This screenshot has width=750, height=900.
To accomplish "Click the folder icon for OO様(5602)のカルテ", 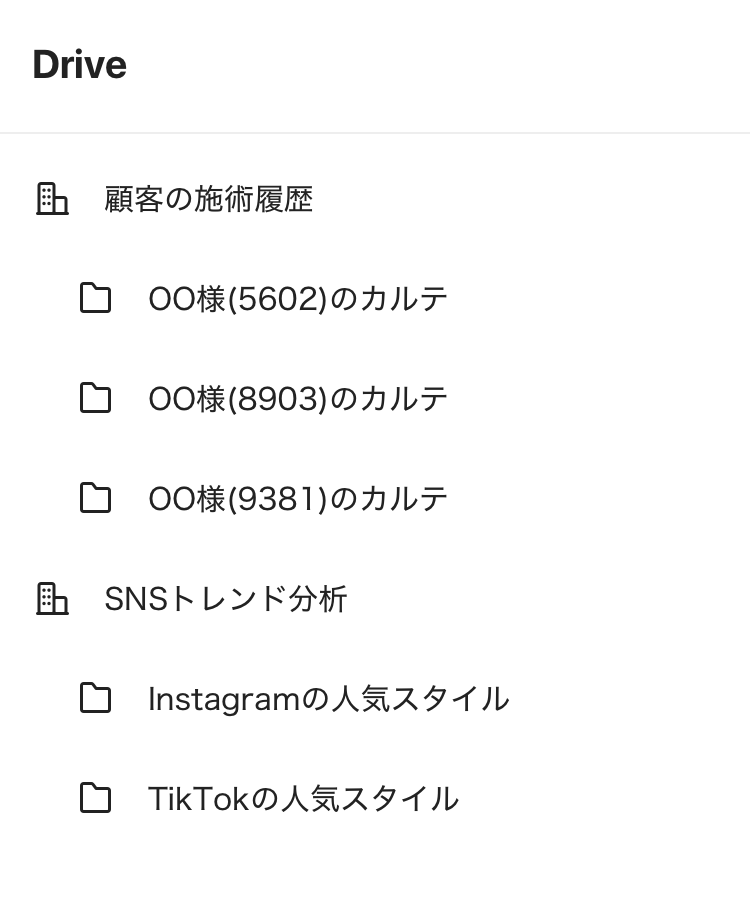I will point(95,299).
